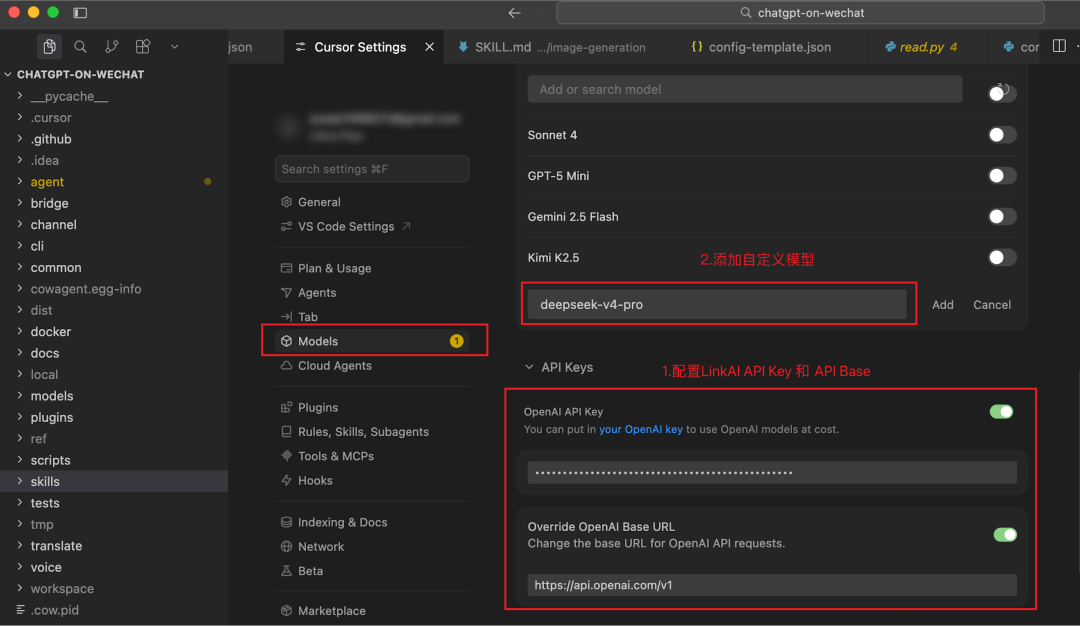Click the Plan & Usage card icon
Screen dimensions: 1080x626
tap(287, 268)
